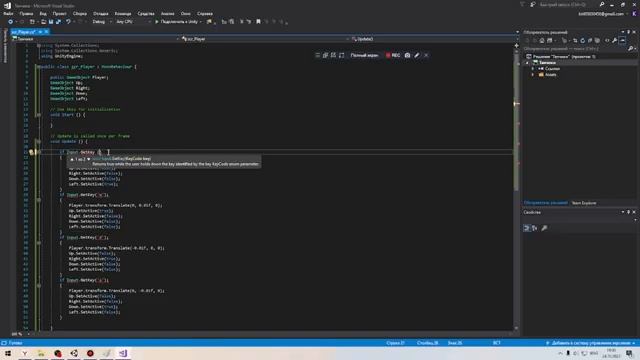Viewport: 640px width, 360px height.
Task: Open the Debug configuration dropdown
Action: click(102, 22)
